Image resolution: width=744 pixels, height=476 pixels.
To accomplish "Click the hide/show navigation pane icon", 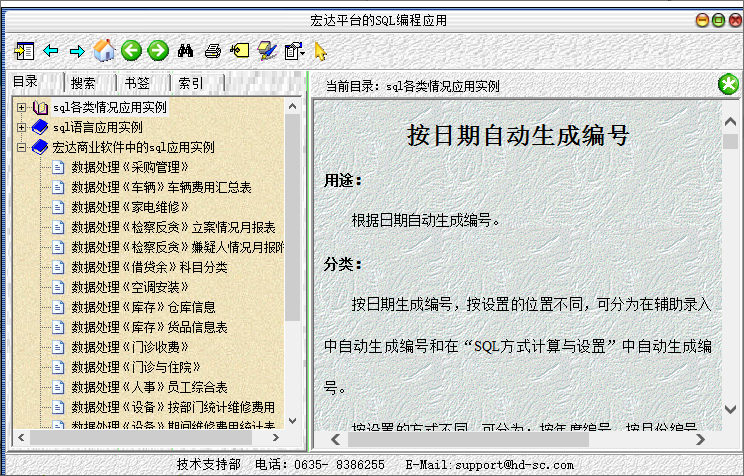I will tap(25, 50).
